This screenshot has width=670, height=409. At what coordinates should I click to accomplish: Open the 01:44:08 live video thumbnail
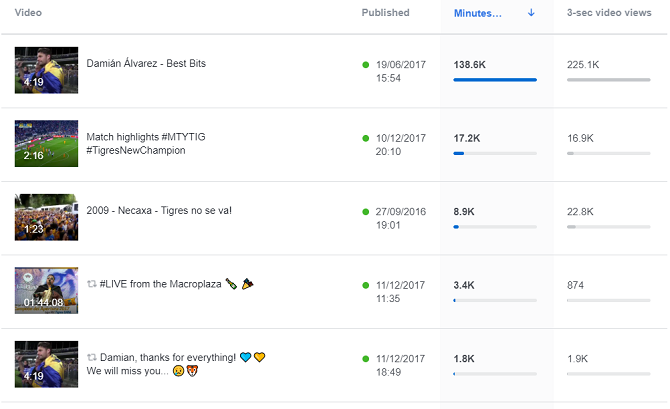pyautogui.click(x=46, y=290)
